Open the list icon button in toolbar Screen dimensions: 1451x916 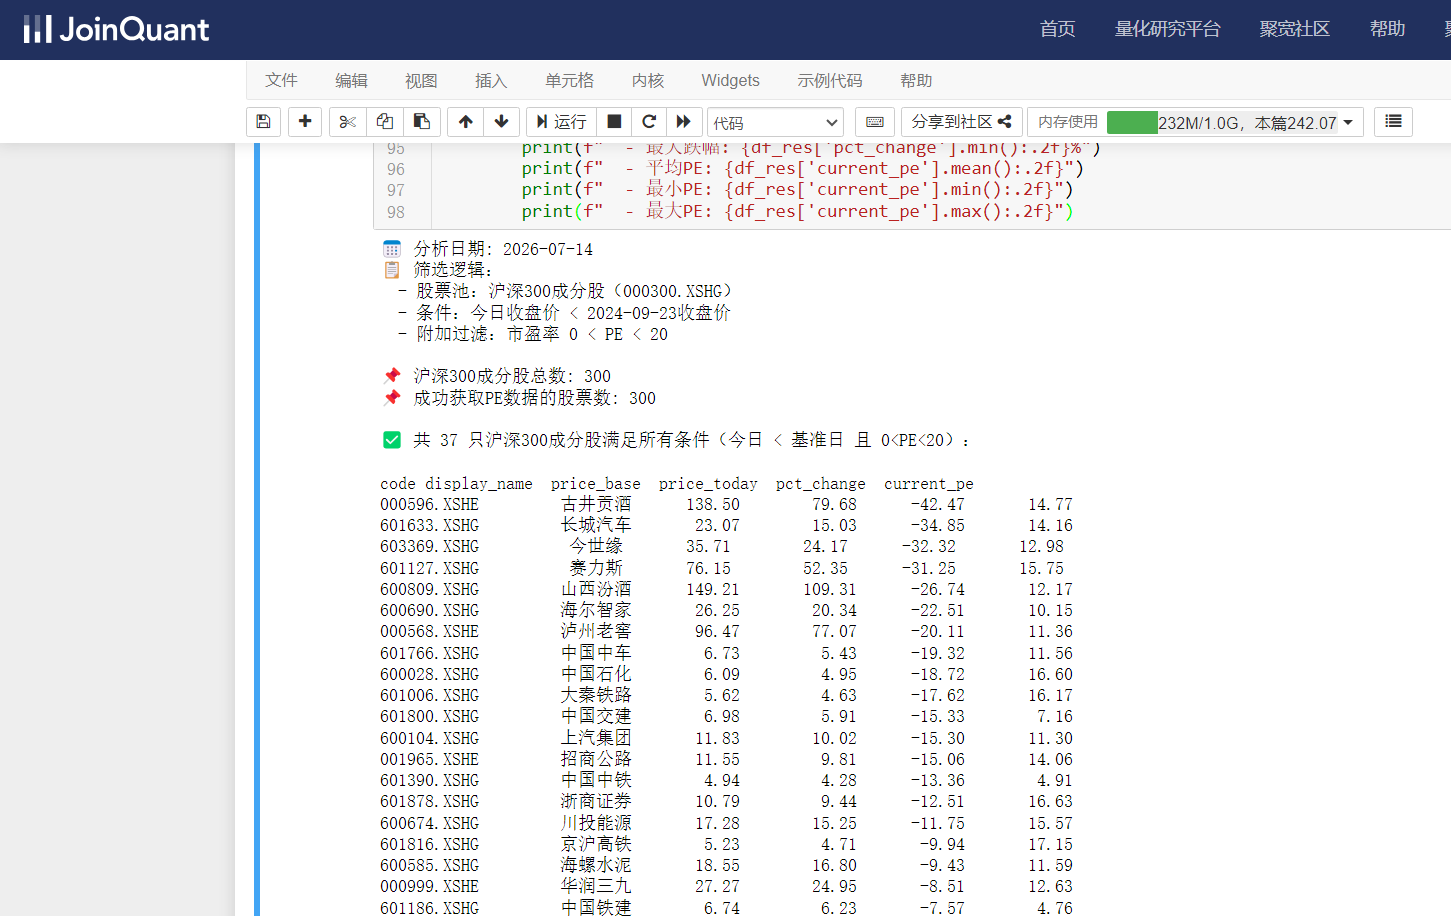coord(1393,121)
